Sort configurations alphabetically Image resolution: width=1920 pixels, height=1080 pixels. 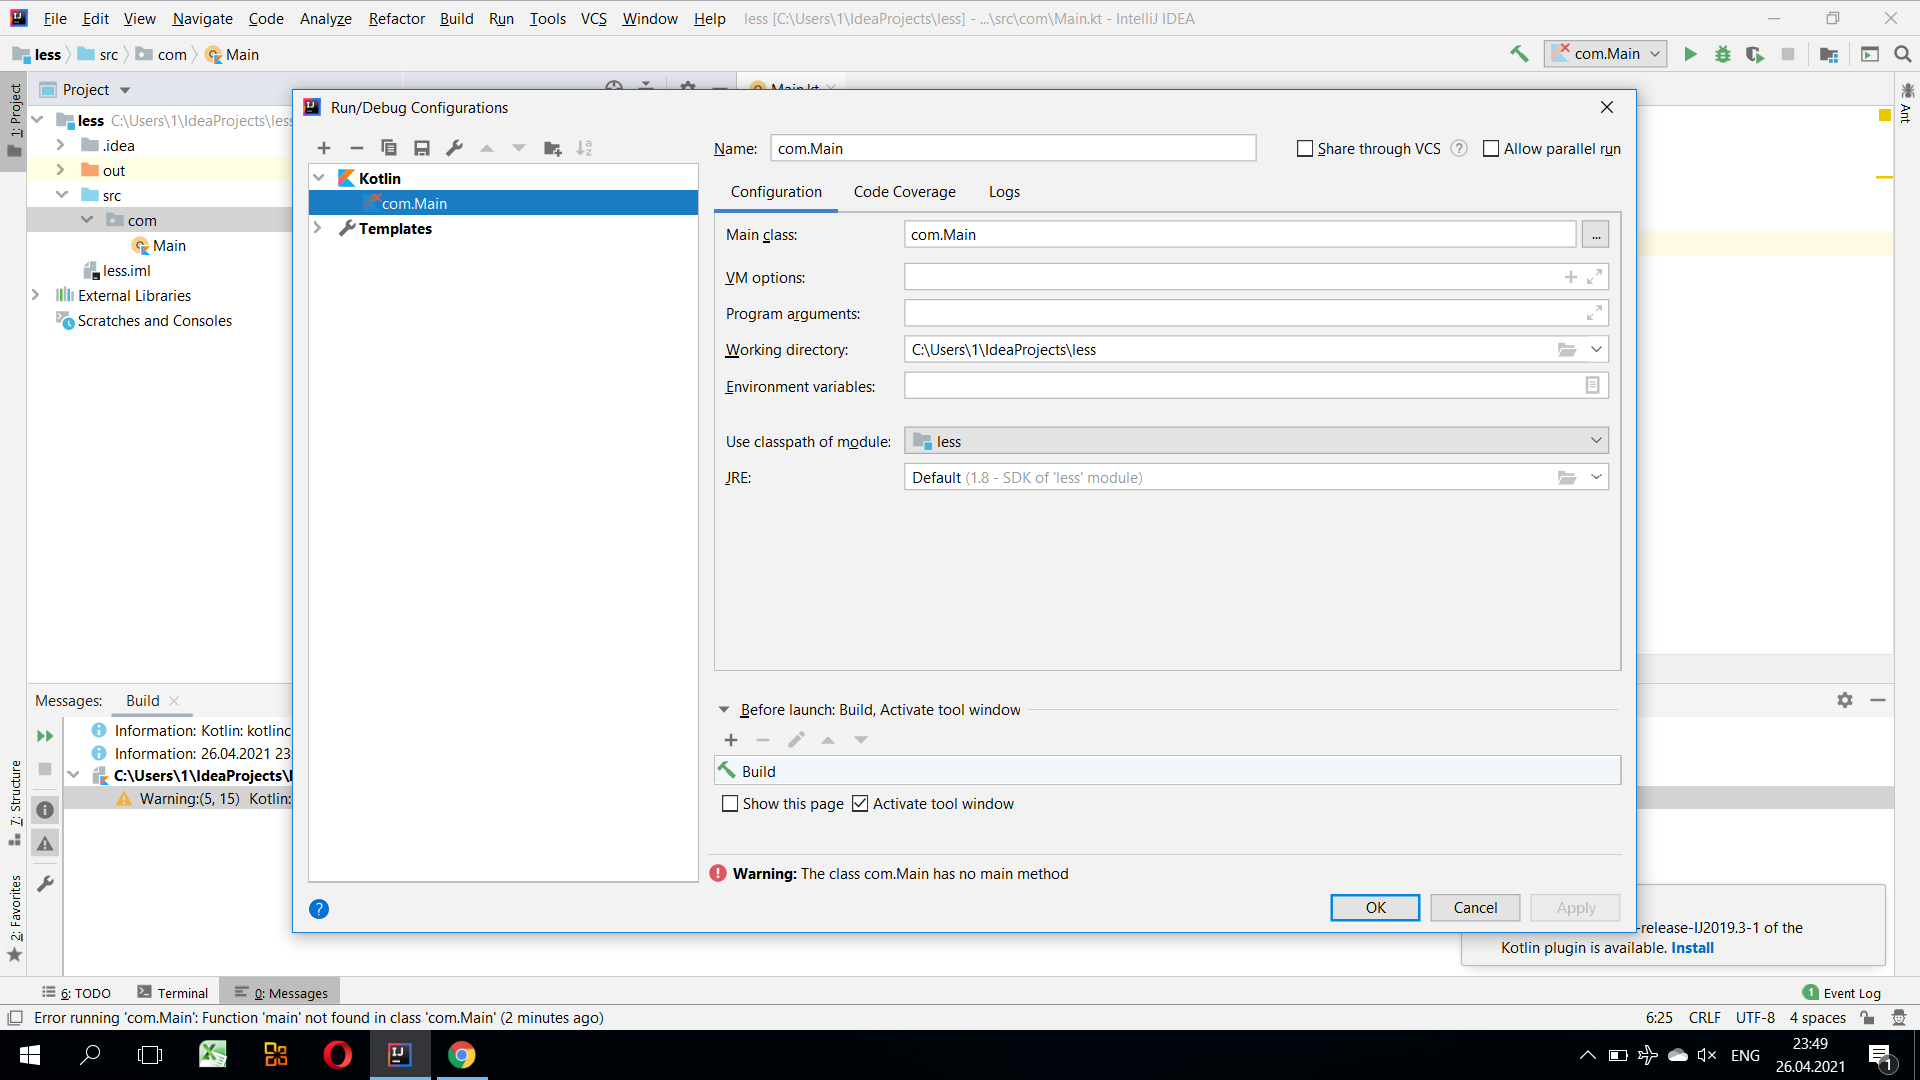click(585, 148)
